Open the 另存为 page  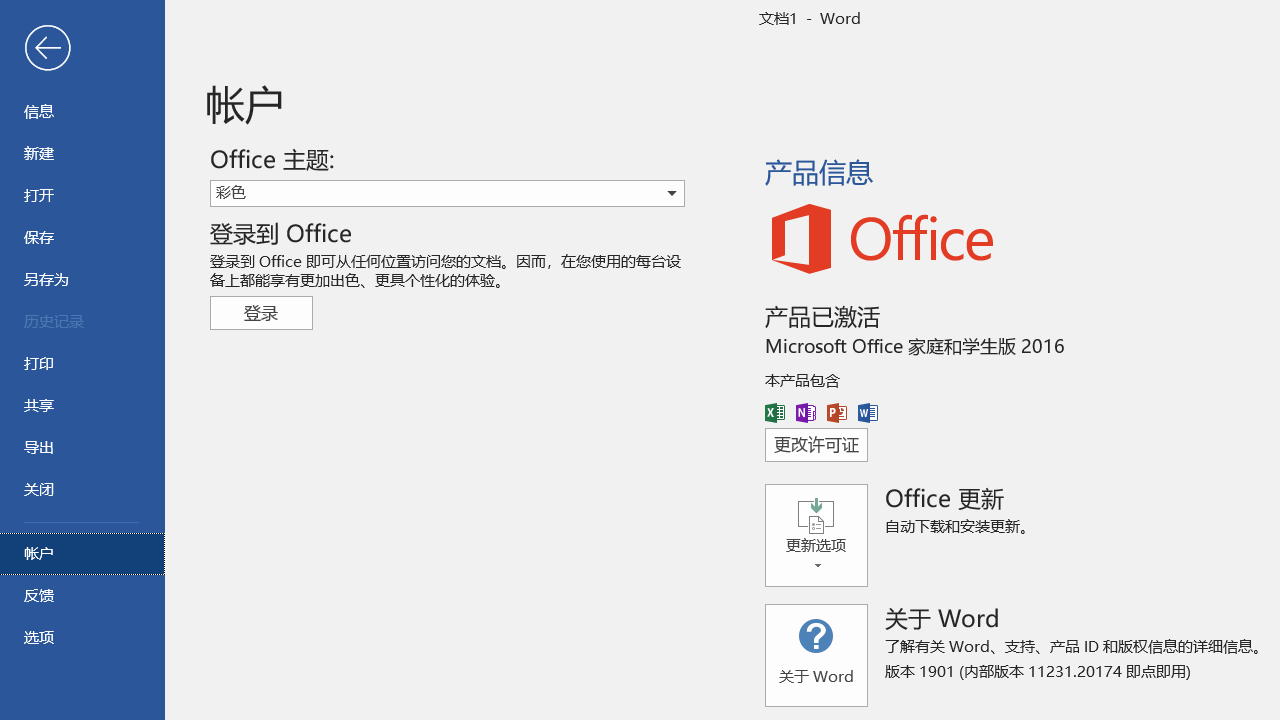tap(82, 280)
